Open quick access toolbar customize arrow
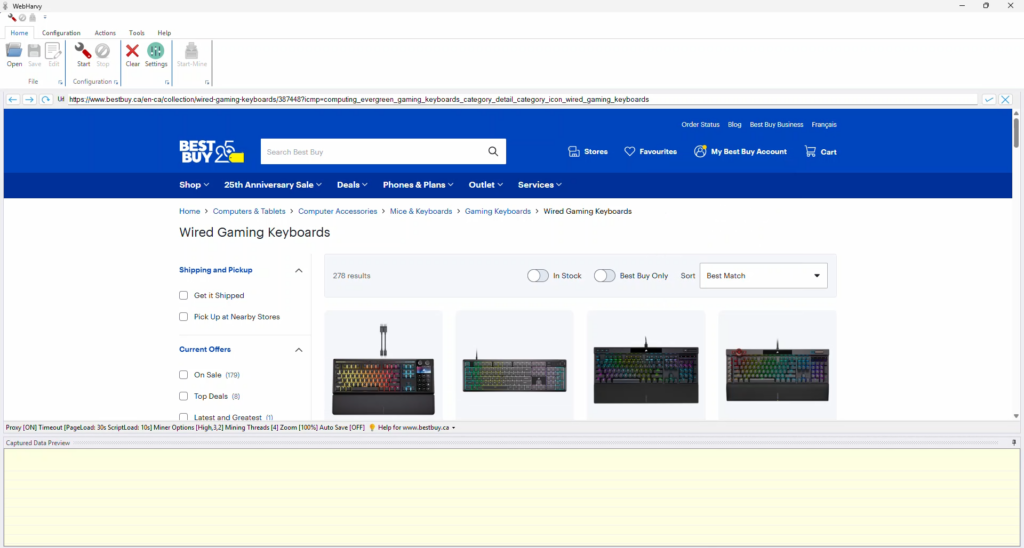The width and height of the screenshot is (1024, 548). (x=45, y=18)
